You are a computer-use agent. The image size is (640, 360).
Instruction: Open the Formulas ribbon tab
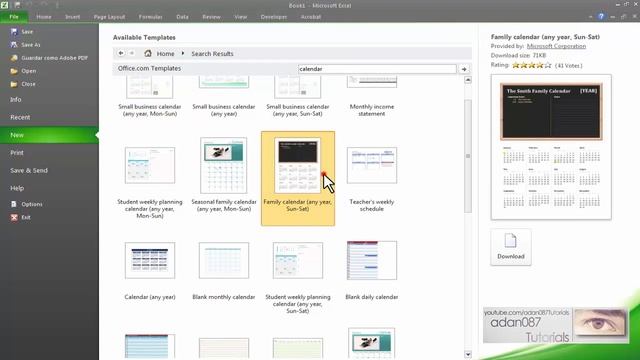(x=151, y=17)
